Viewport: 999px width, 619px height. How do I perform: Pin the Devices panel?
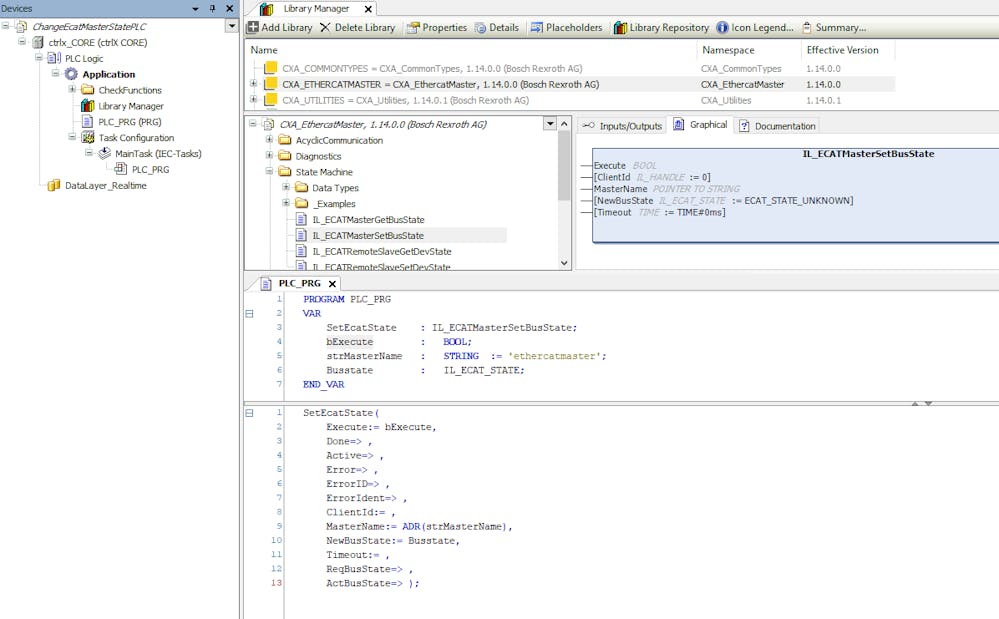[x=212, y=9]
